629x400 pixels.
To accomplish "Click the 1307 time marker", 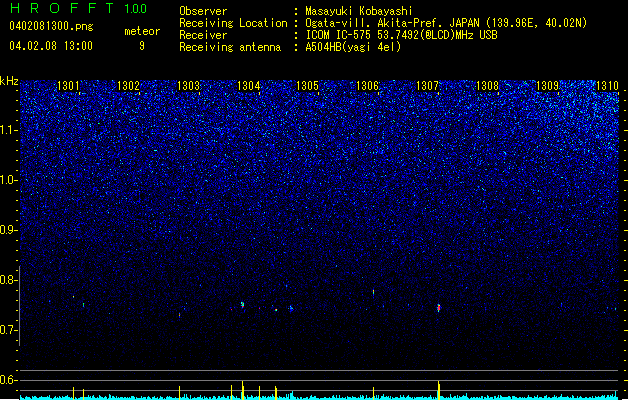I will click(x=428, y=86).
